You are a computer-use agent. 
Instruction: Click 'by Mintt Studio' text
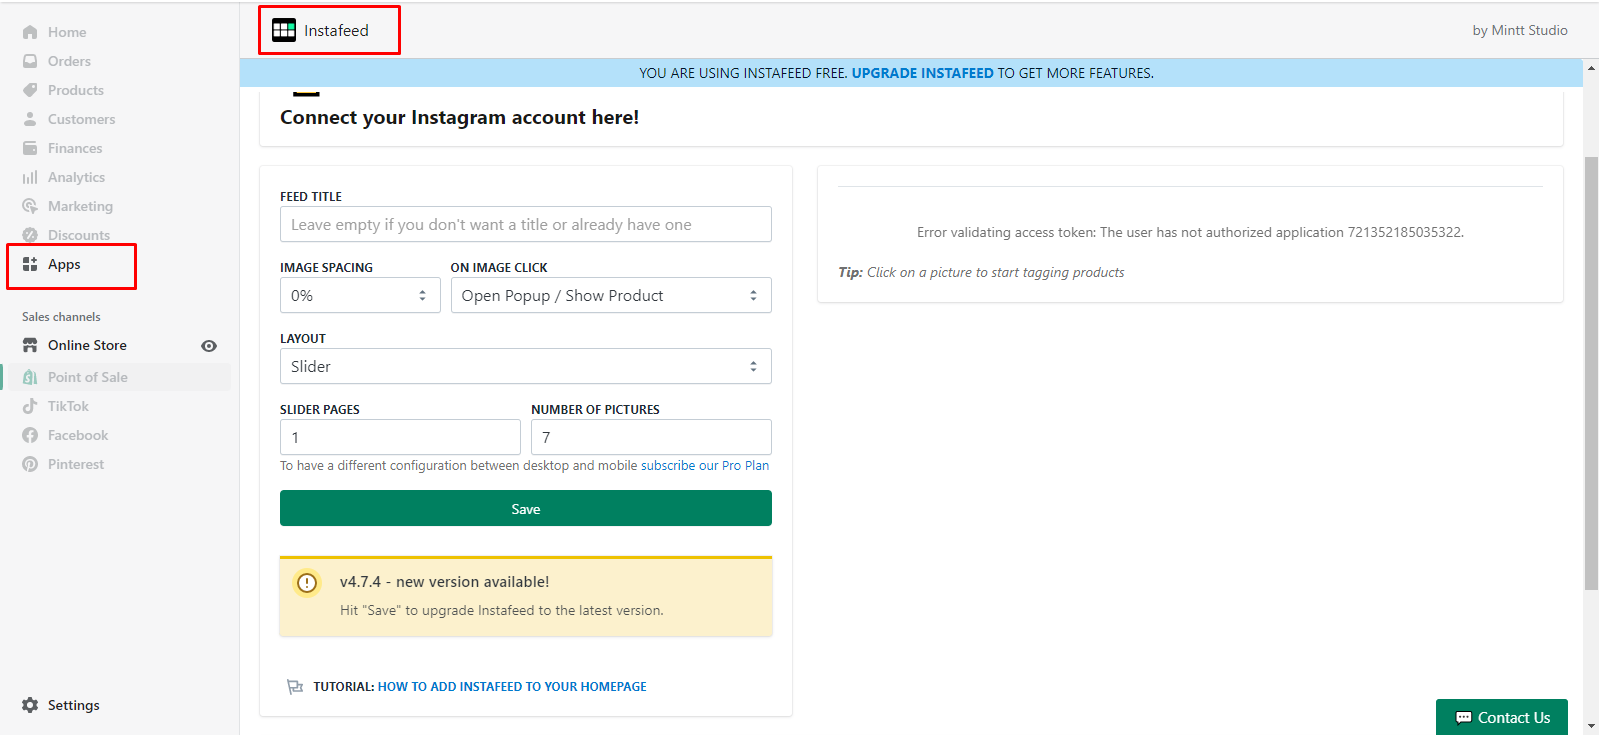pos(1520,31)
